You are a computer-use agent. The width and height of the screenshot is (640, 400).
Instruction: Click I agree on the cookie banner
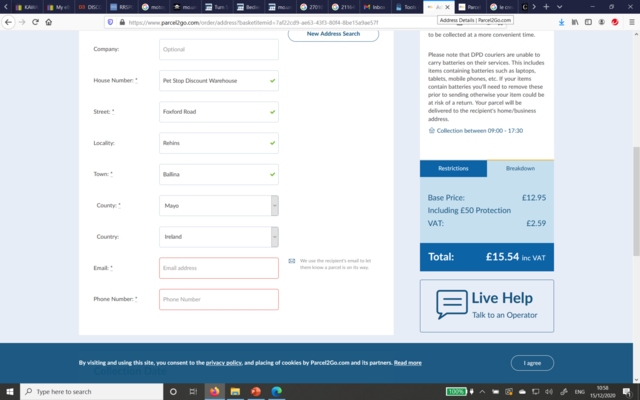pos(532,363)
